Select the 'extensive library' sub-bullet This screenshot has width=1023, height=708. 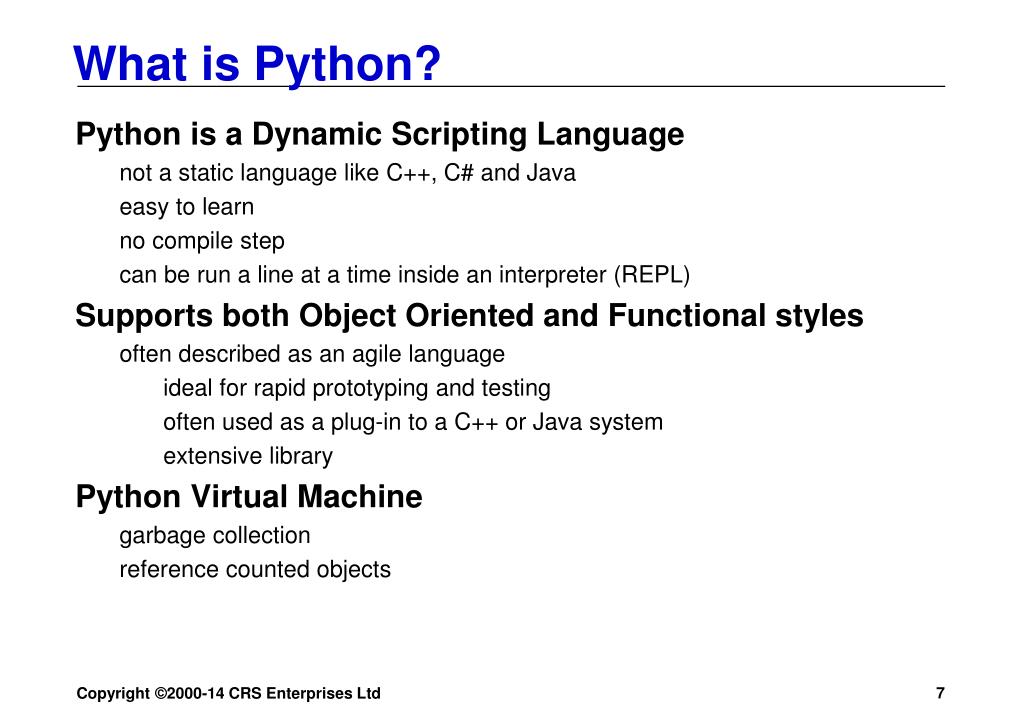(x=248, y=456)
